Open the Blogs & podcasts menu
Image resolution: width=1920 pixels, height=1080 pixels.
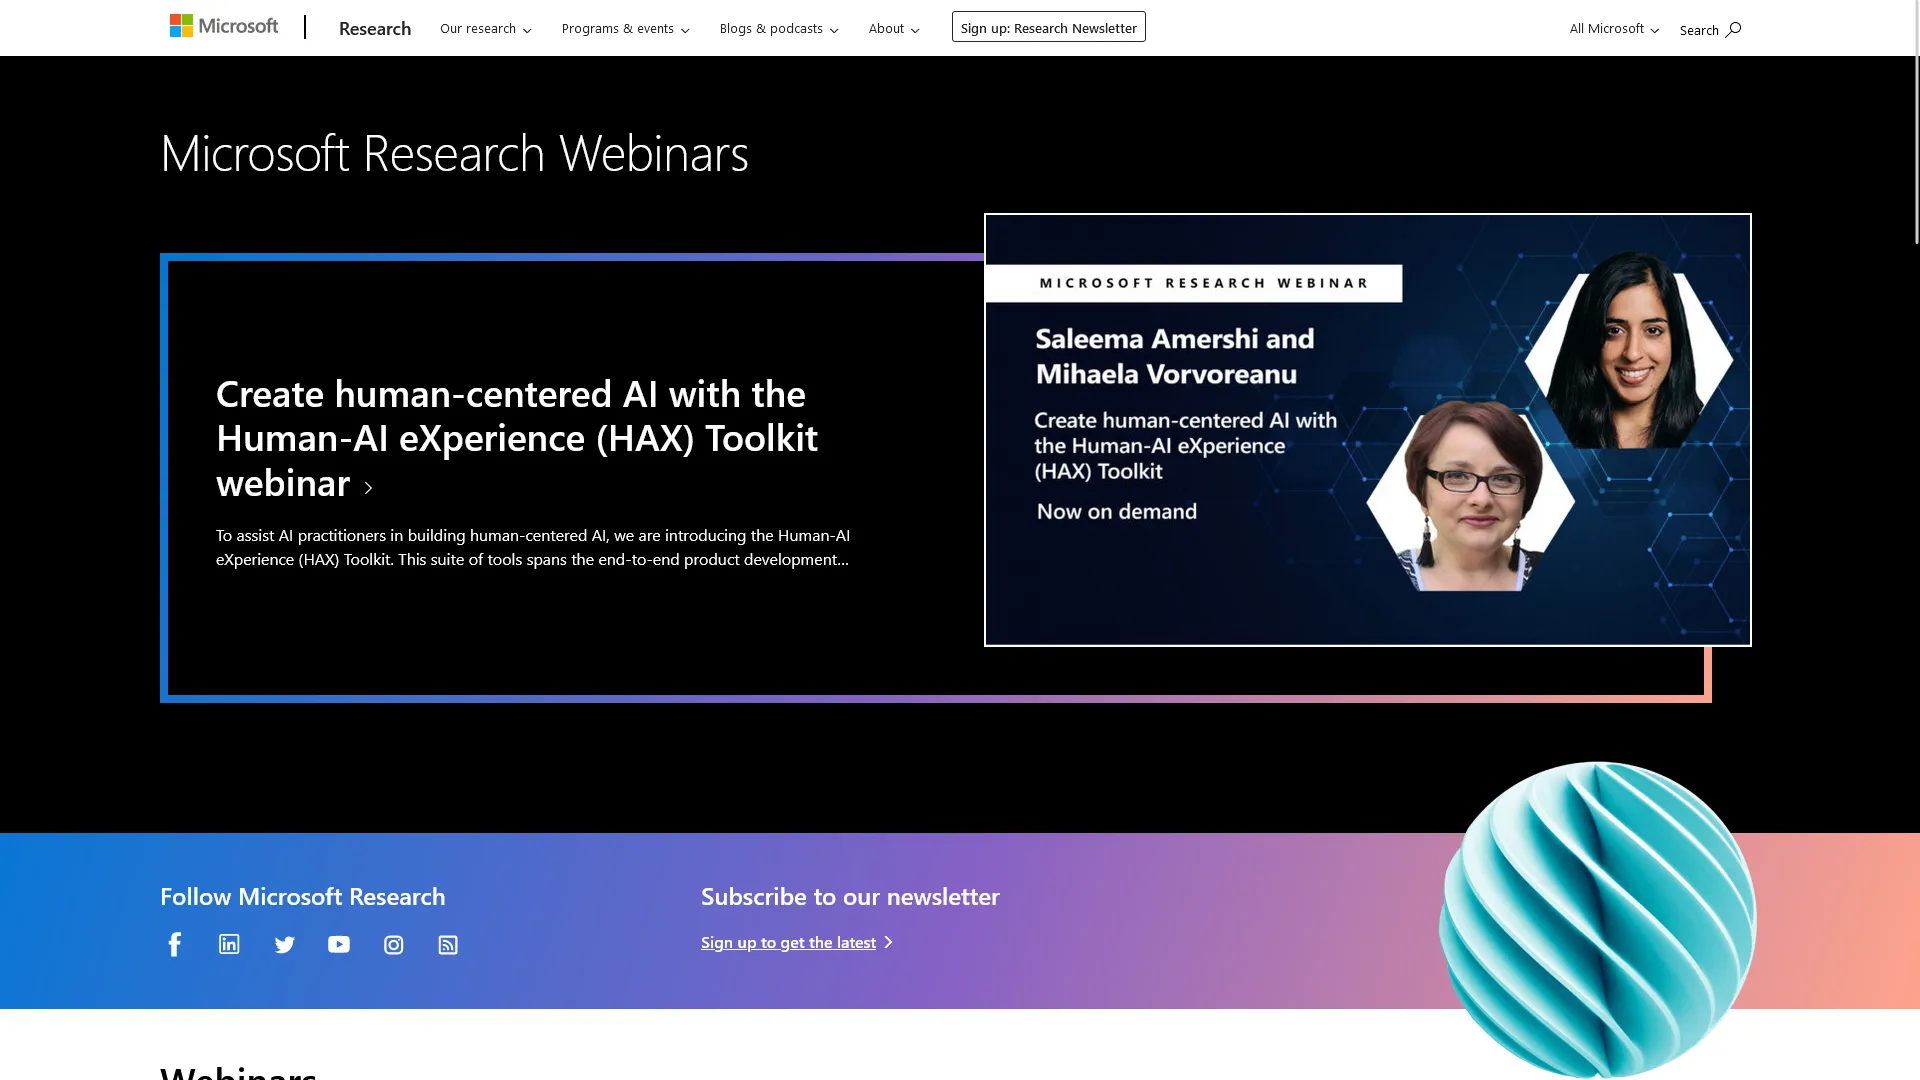777,28
